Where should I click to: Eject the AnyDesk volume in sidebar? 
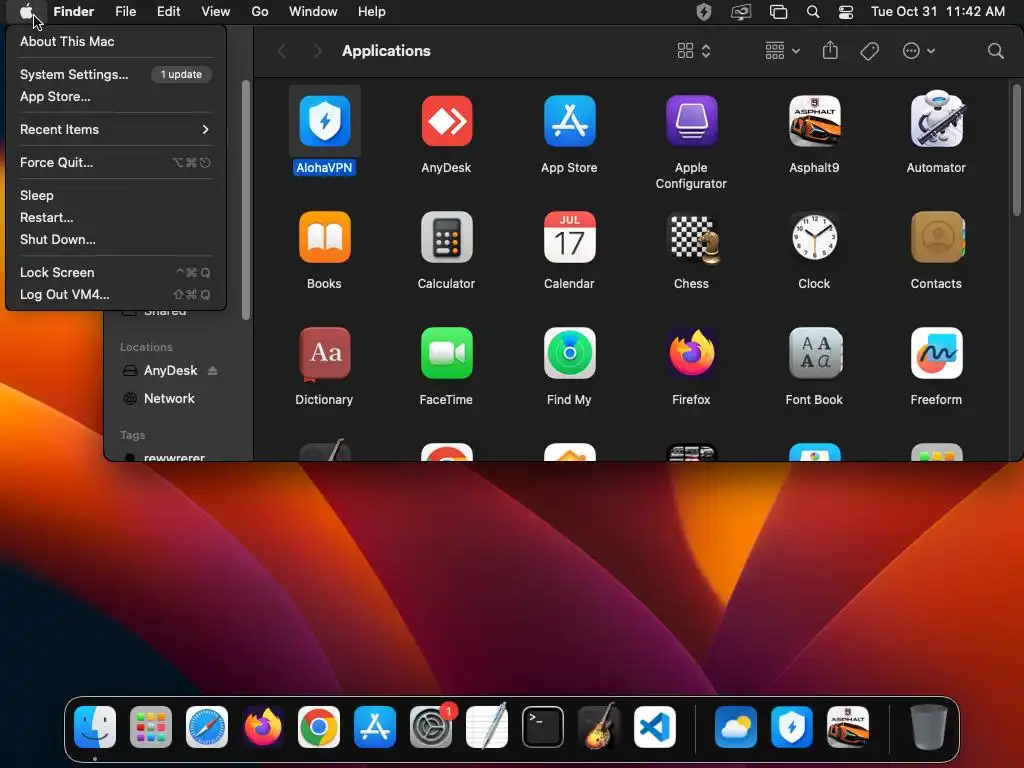tap(212, 371)
